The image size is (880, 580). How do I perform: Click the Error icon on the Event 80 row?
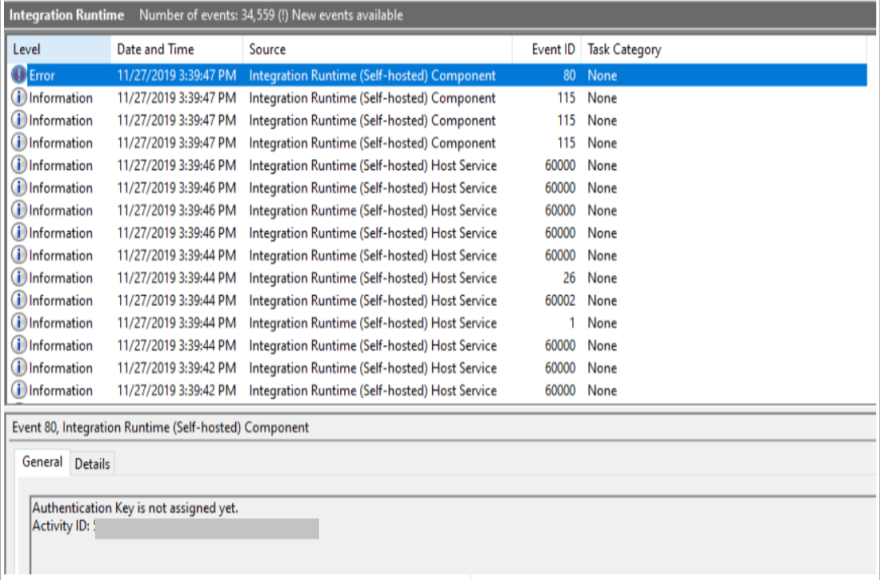(19, 75)
